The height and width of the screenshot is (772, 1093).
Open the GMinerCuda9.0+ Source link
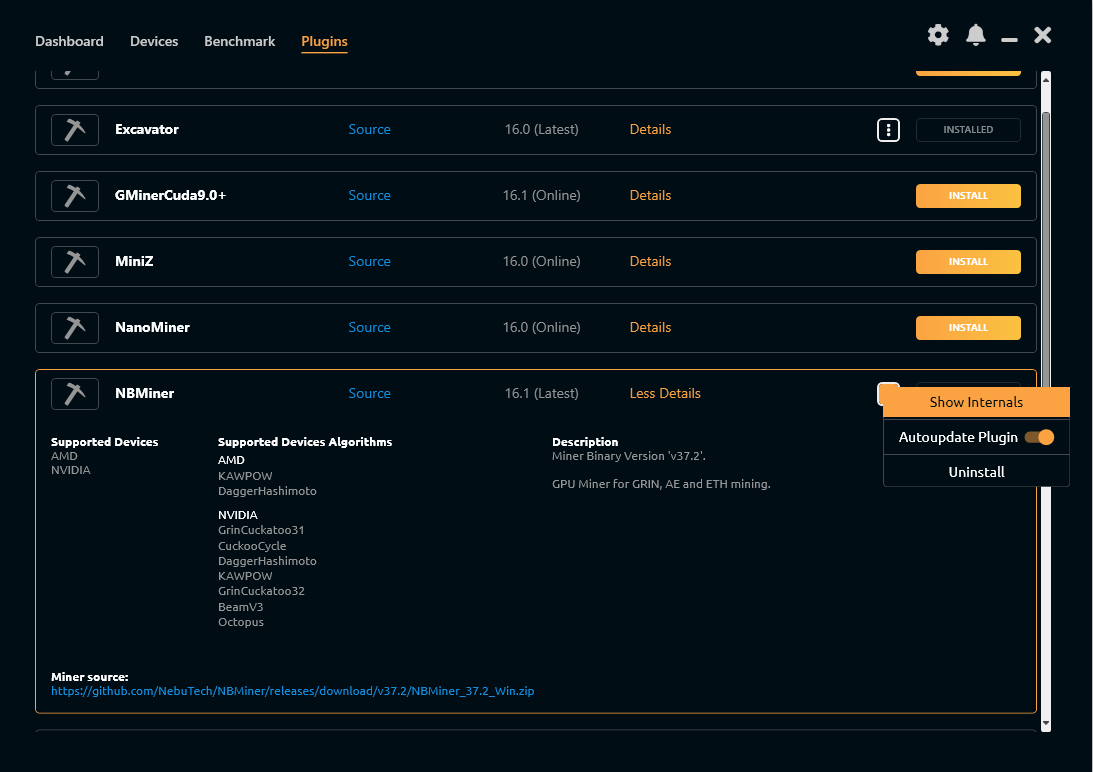(x=369, y=195)
